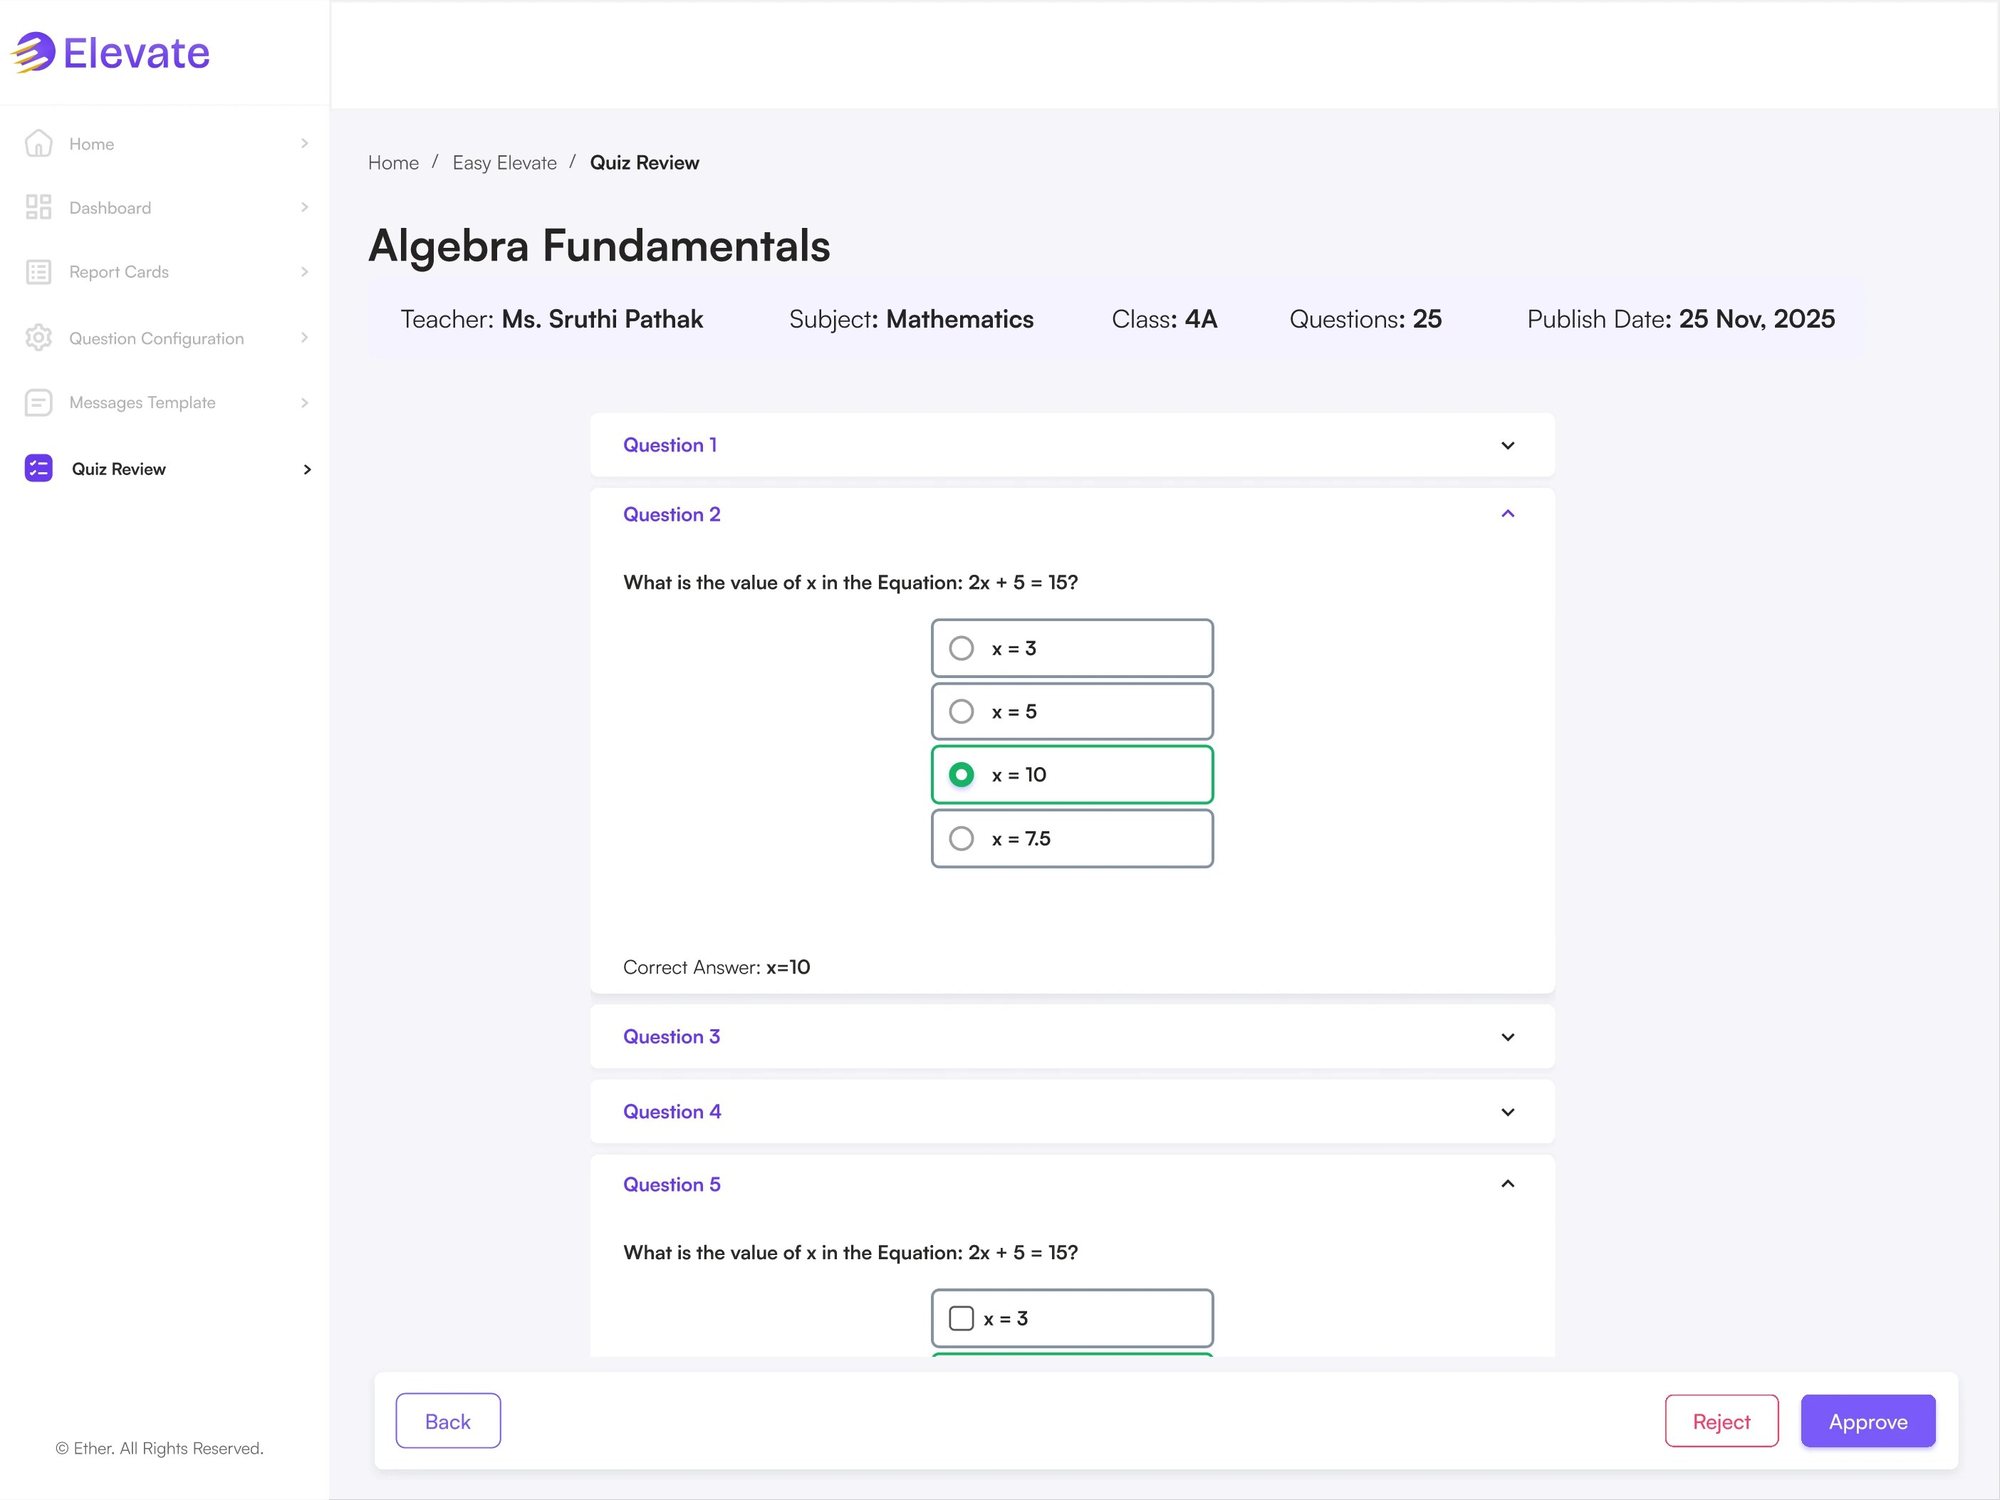The width and height of the screenshot is (2000, 1500).
Task: Click the 'Correct Answer: x=10' text
Action: click(717, 967)
